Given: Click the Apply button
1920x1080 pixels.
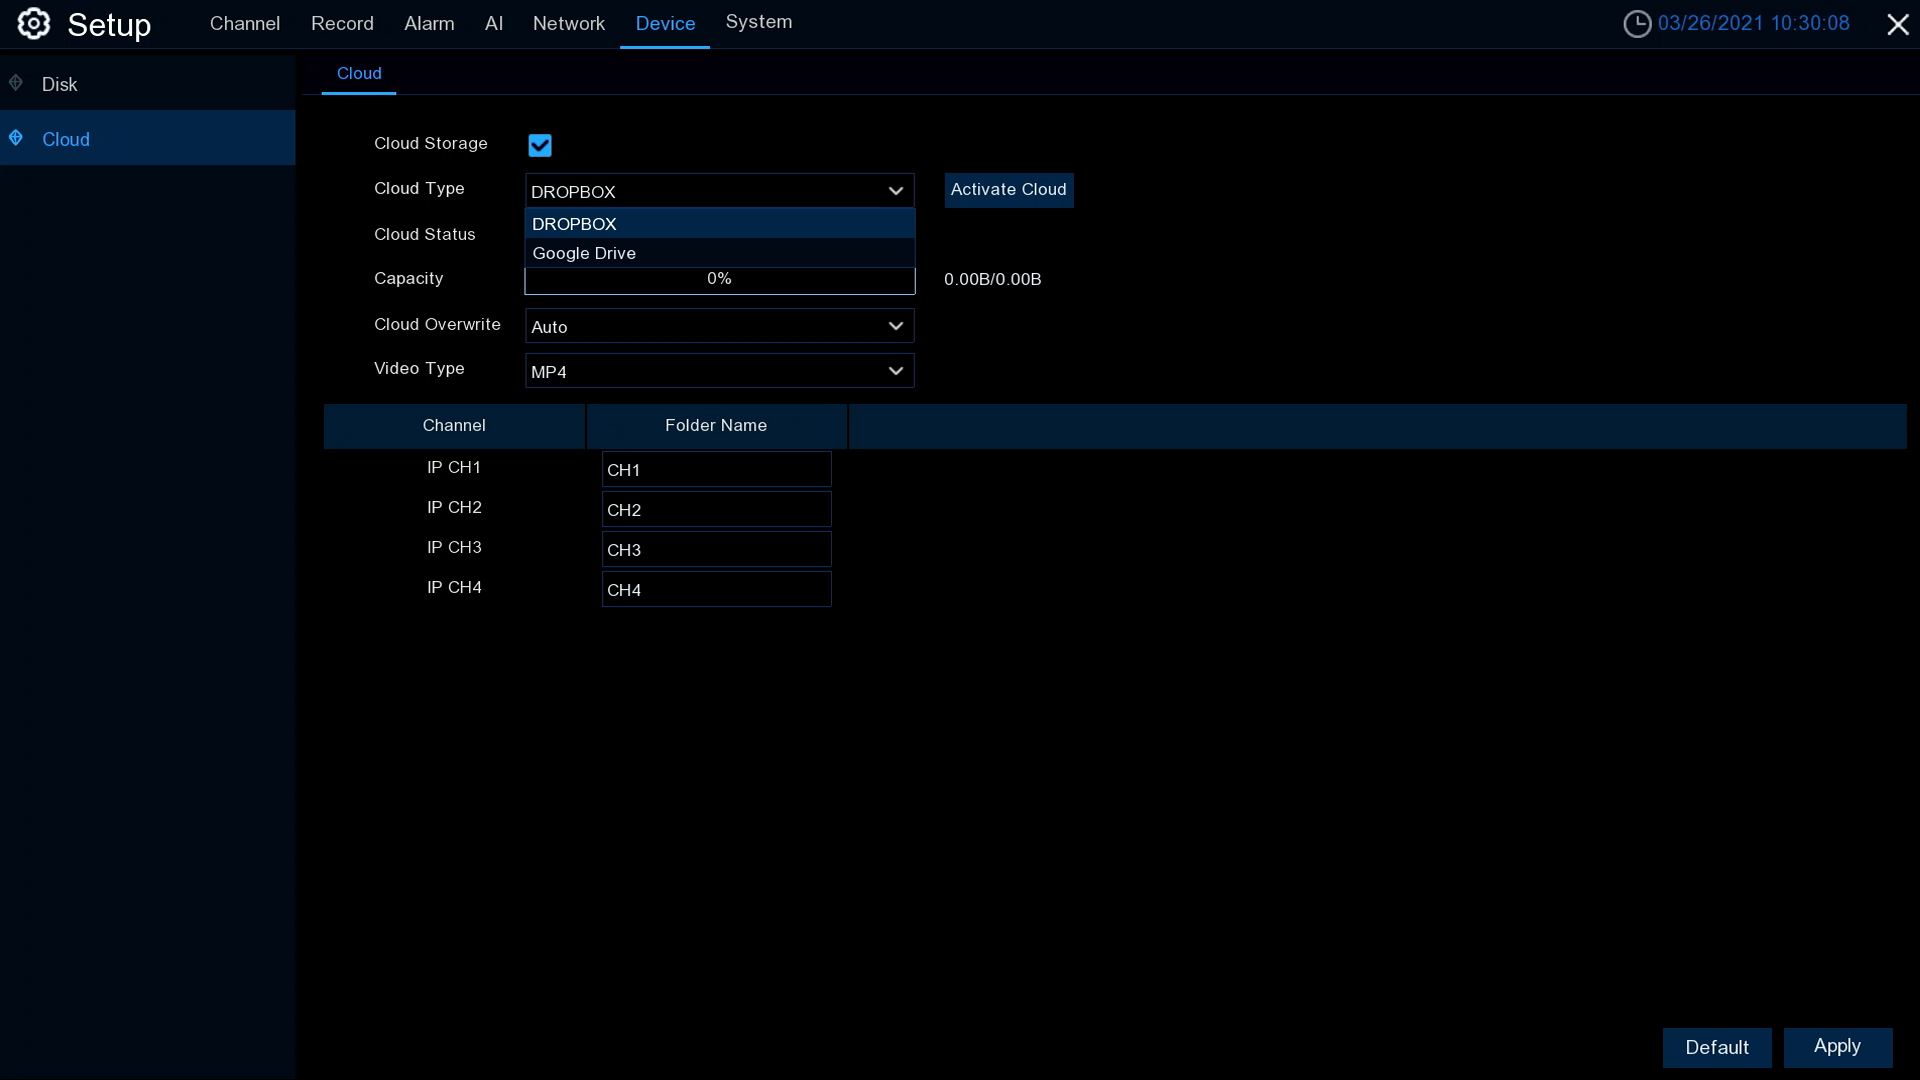Looking at the screenshot, I should [1837, 1047].
